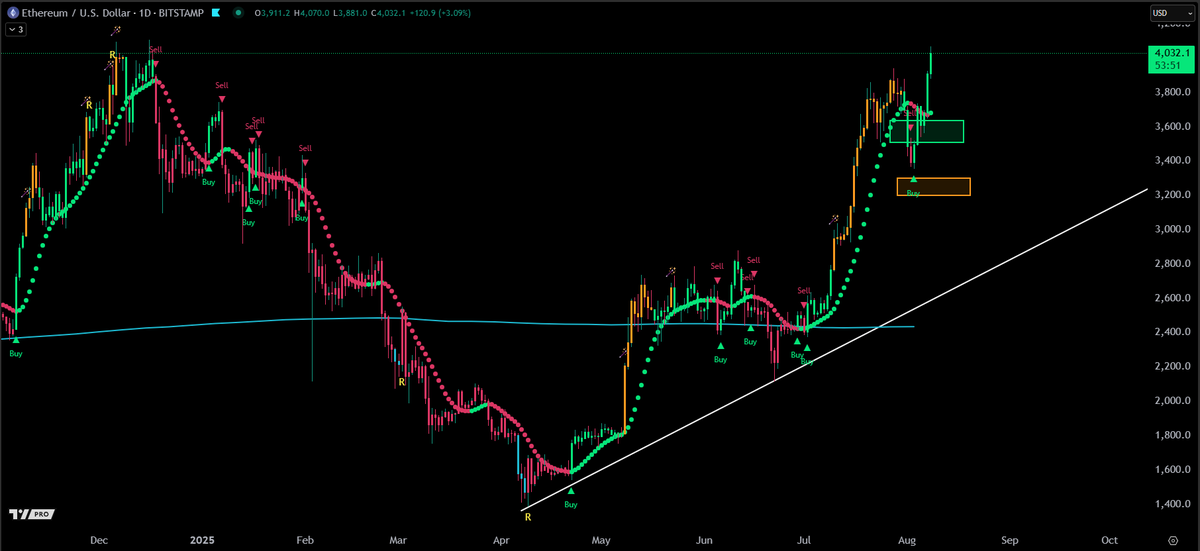
Task: Click the open value O3,911.2
Action: (x=274, y=13)
